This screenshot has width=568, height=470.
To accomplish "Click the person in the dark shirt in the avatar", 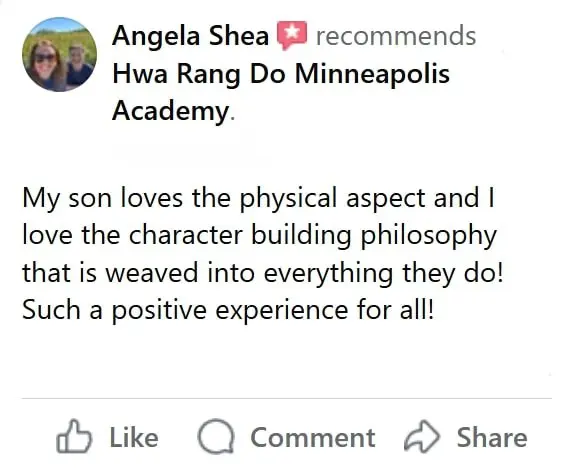I will click(78, 65).
